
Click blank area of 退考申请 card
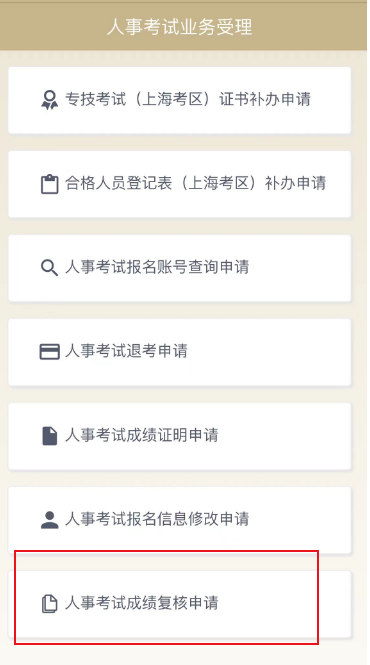coord(272,352)
